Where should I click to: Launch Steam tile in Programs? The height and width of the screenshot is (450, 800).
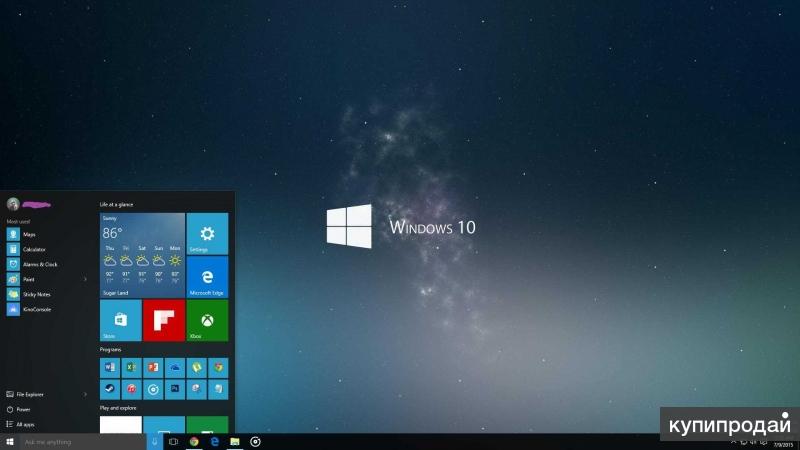(110, 389)
